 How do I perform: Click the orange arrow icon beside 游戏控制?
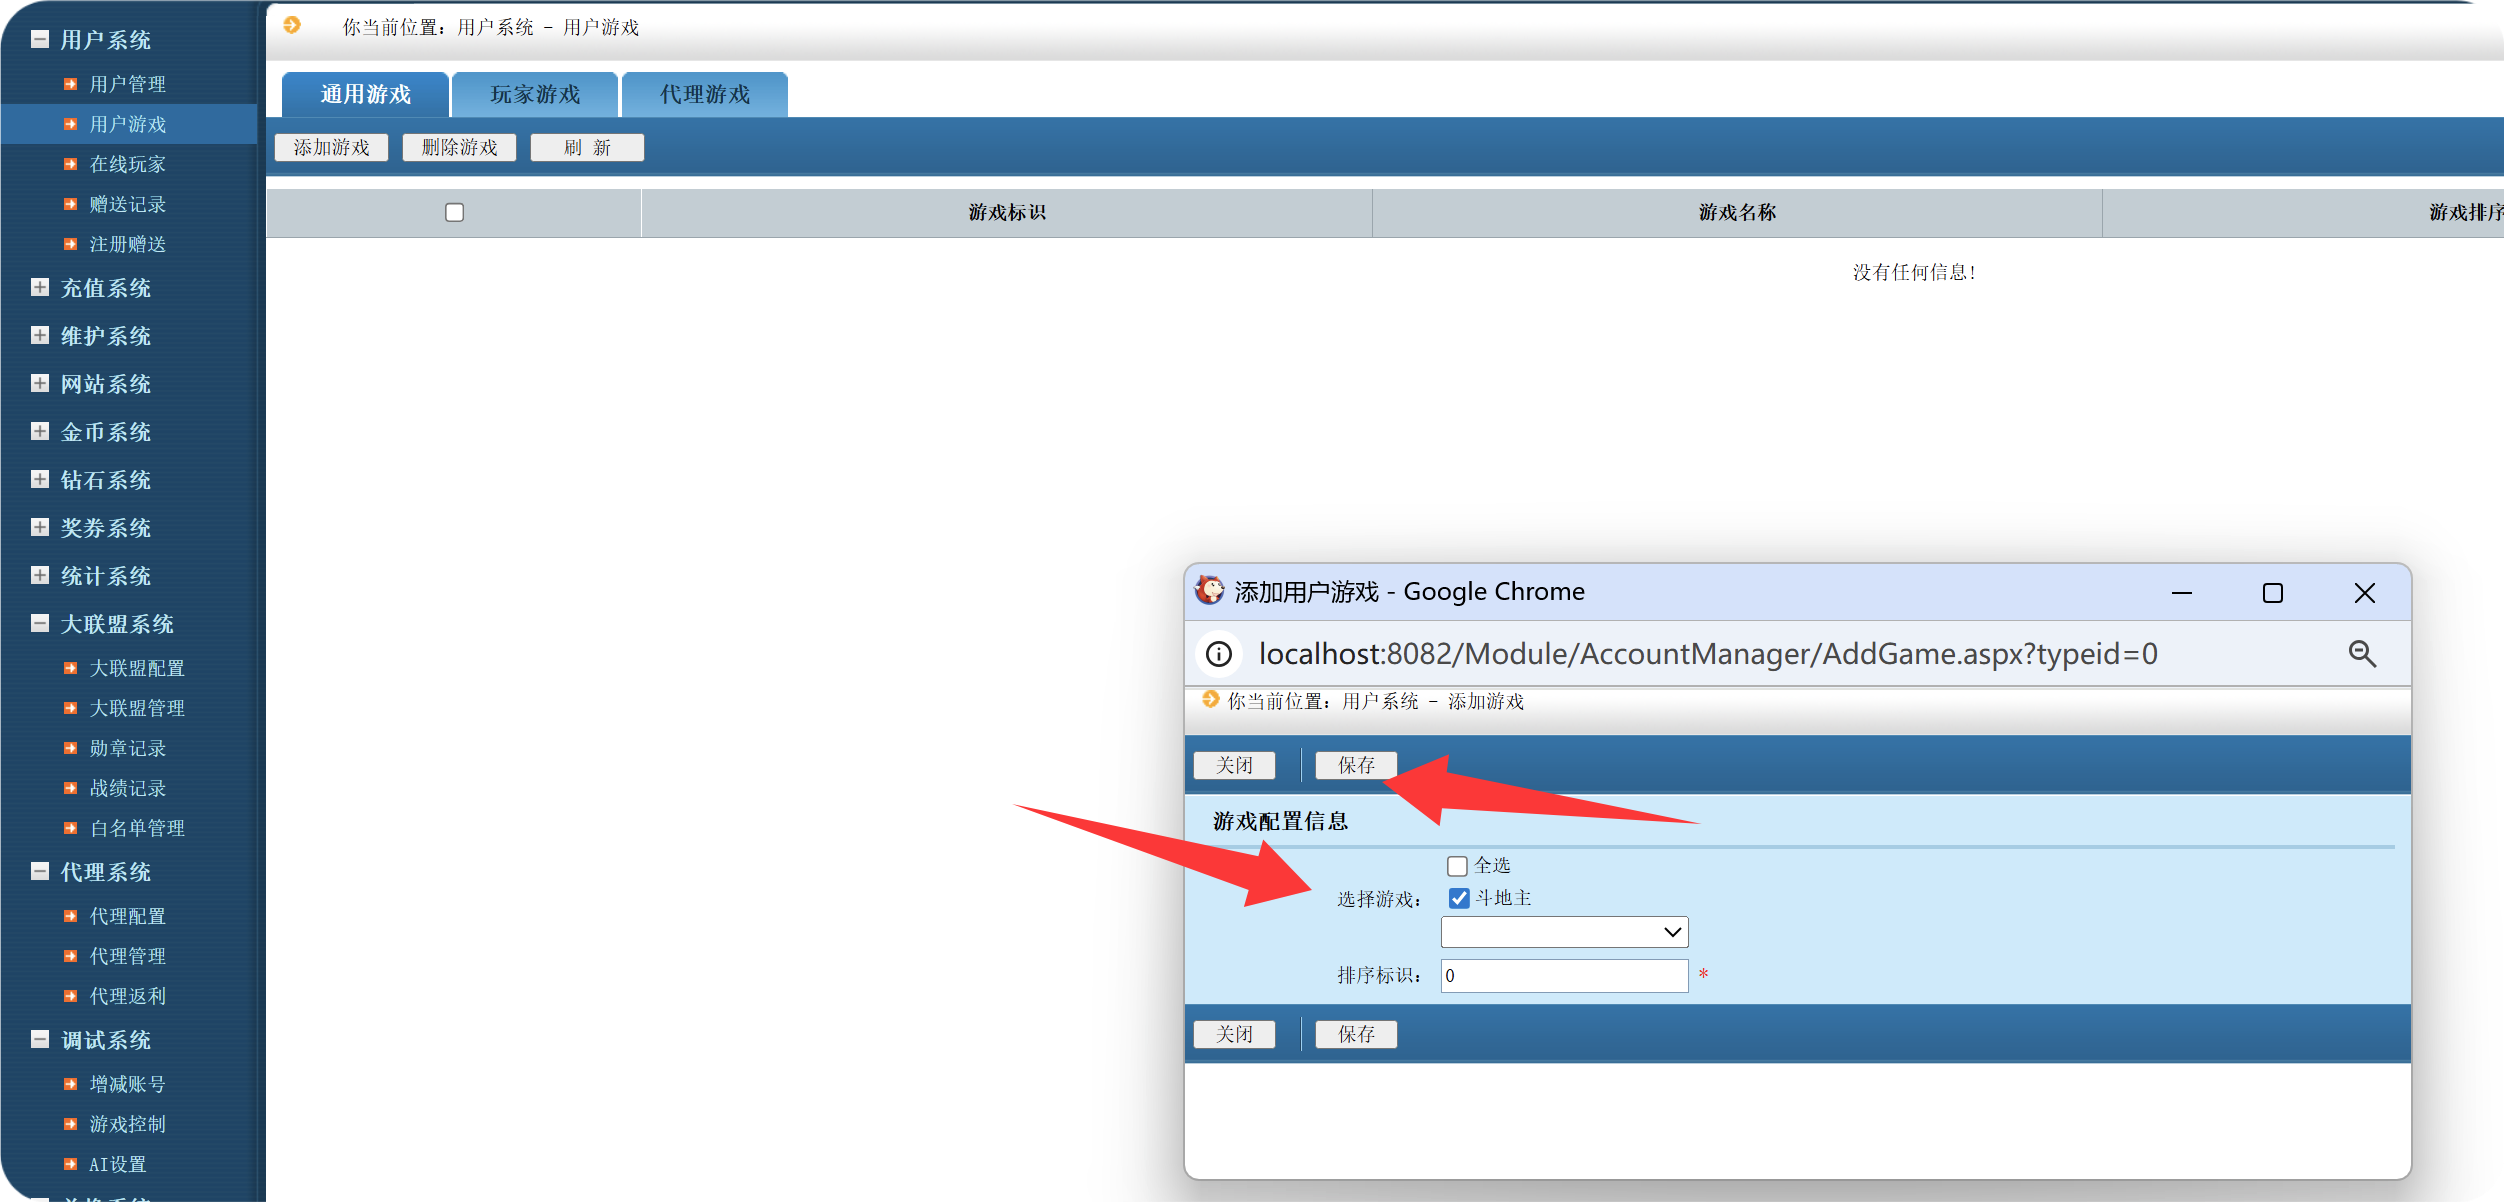(x=70, y=1124)
